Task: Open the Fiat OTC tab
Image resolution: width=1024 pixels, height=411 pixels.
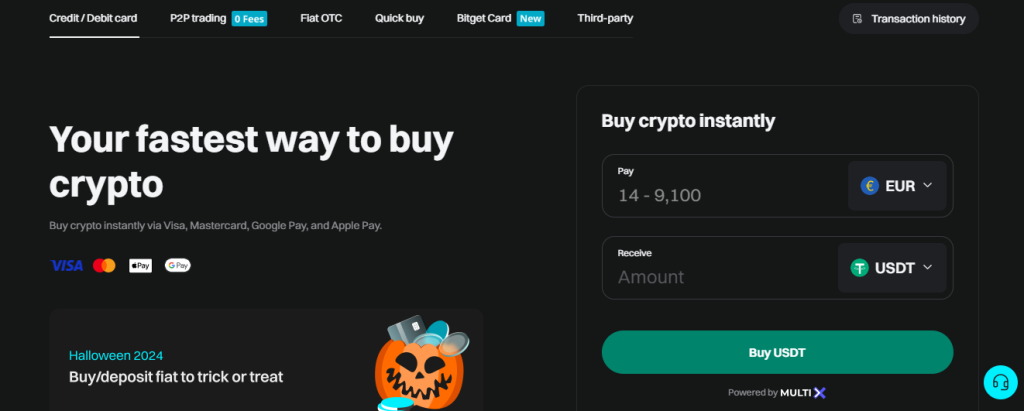Action: click(x=321, y=18)
